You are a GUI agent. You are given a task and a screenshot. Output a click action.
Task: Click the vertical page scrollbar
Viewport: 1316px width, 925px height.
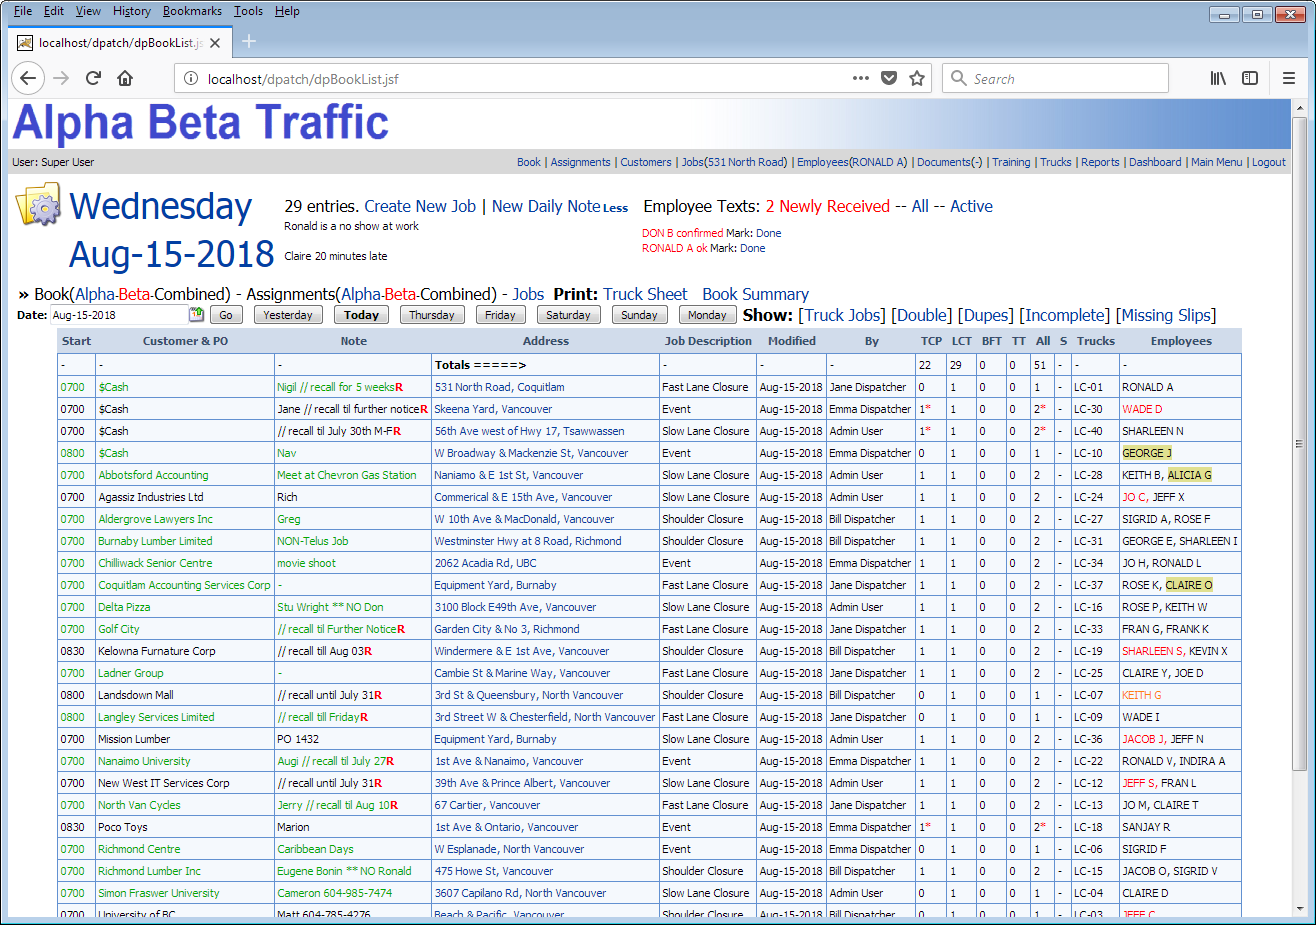(1299, 440)
